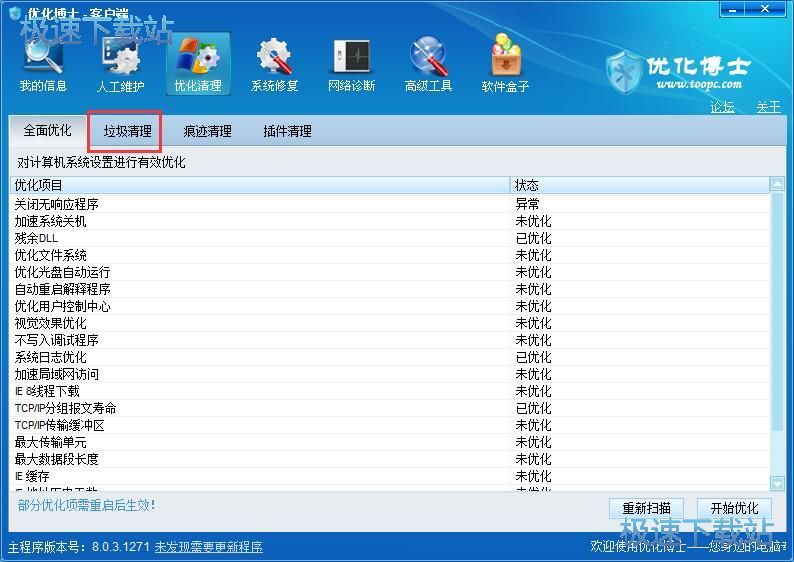Switch to the 痕迹清理 tab
The width and height of the screenshot is (794, 562).
[208, 131]
